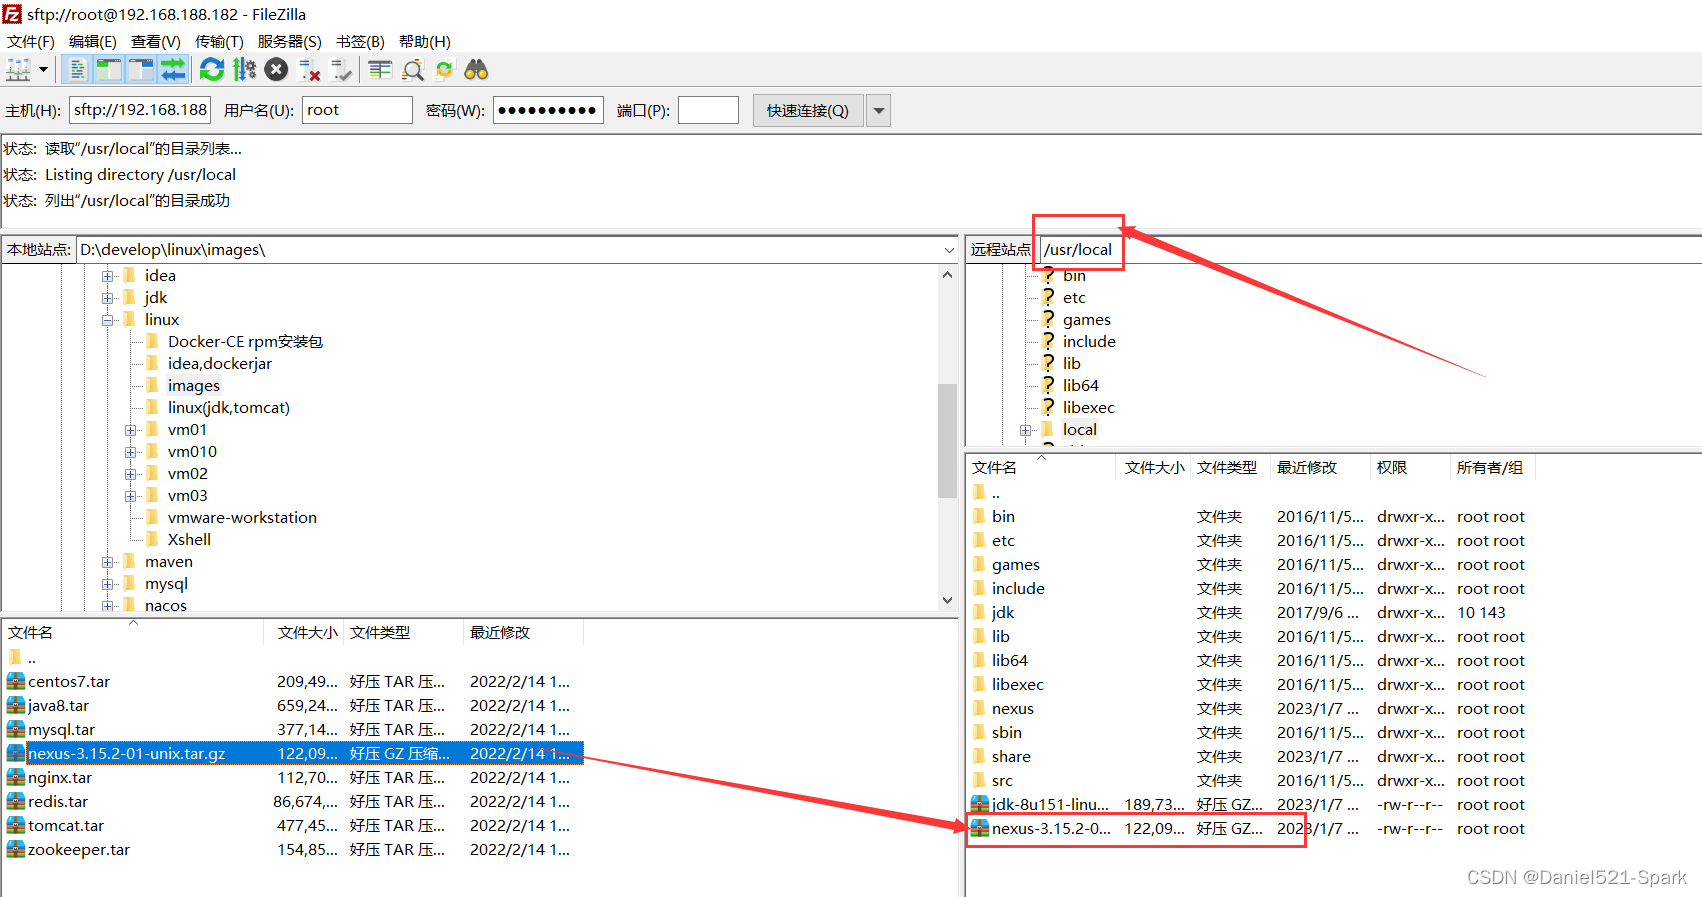Toggle directory comparison
This screenshot has width=1702, height=897.
click(413, 70)
